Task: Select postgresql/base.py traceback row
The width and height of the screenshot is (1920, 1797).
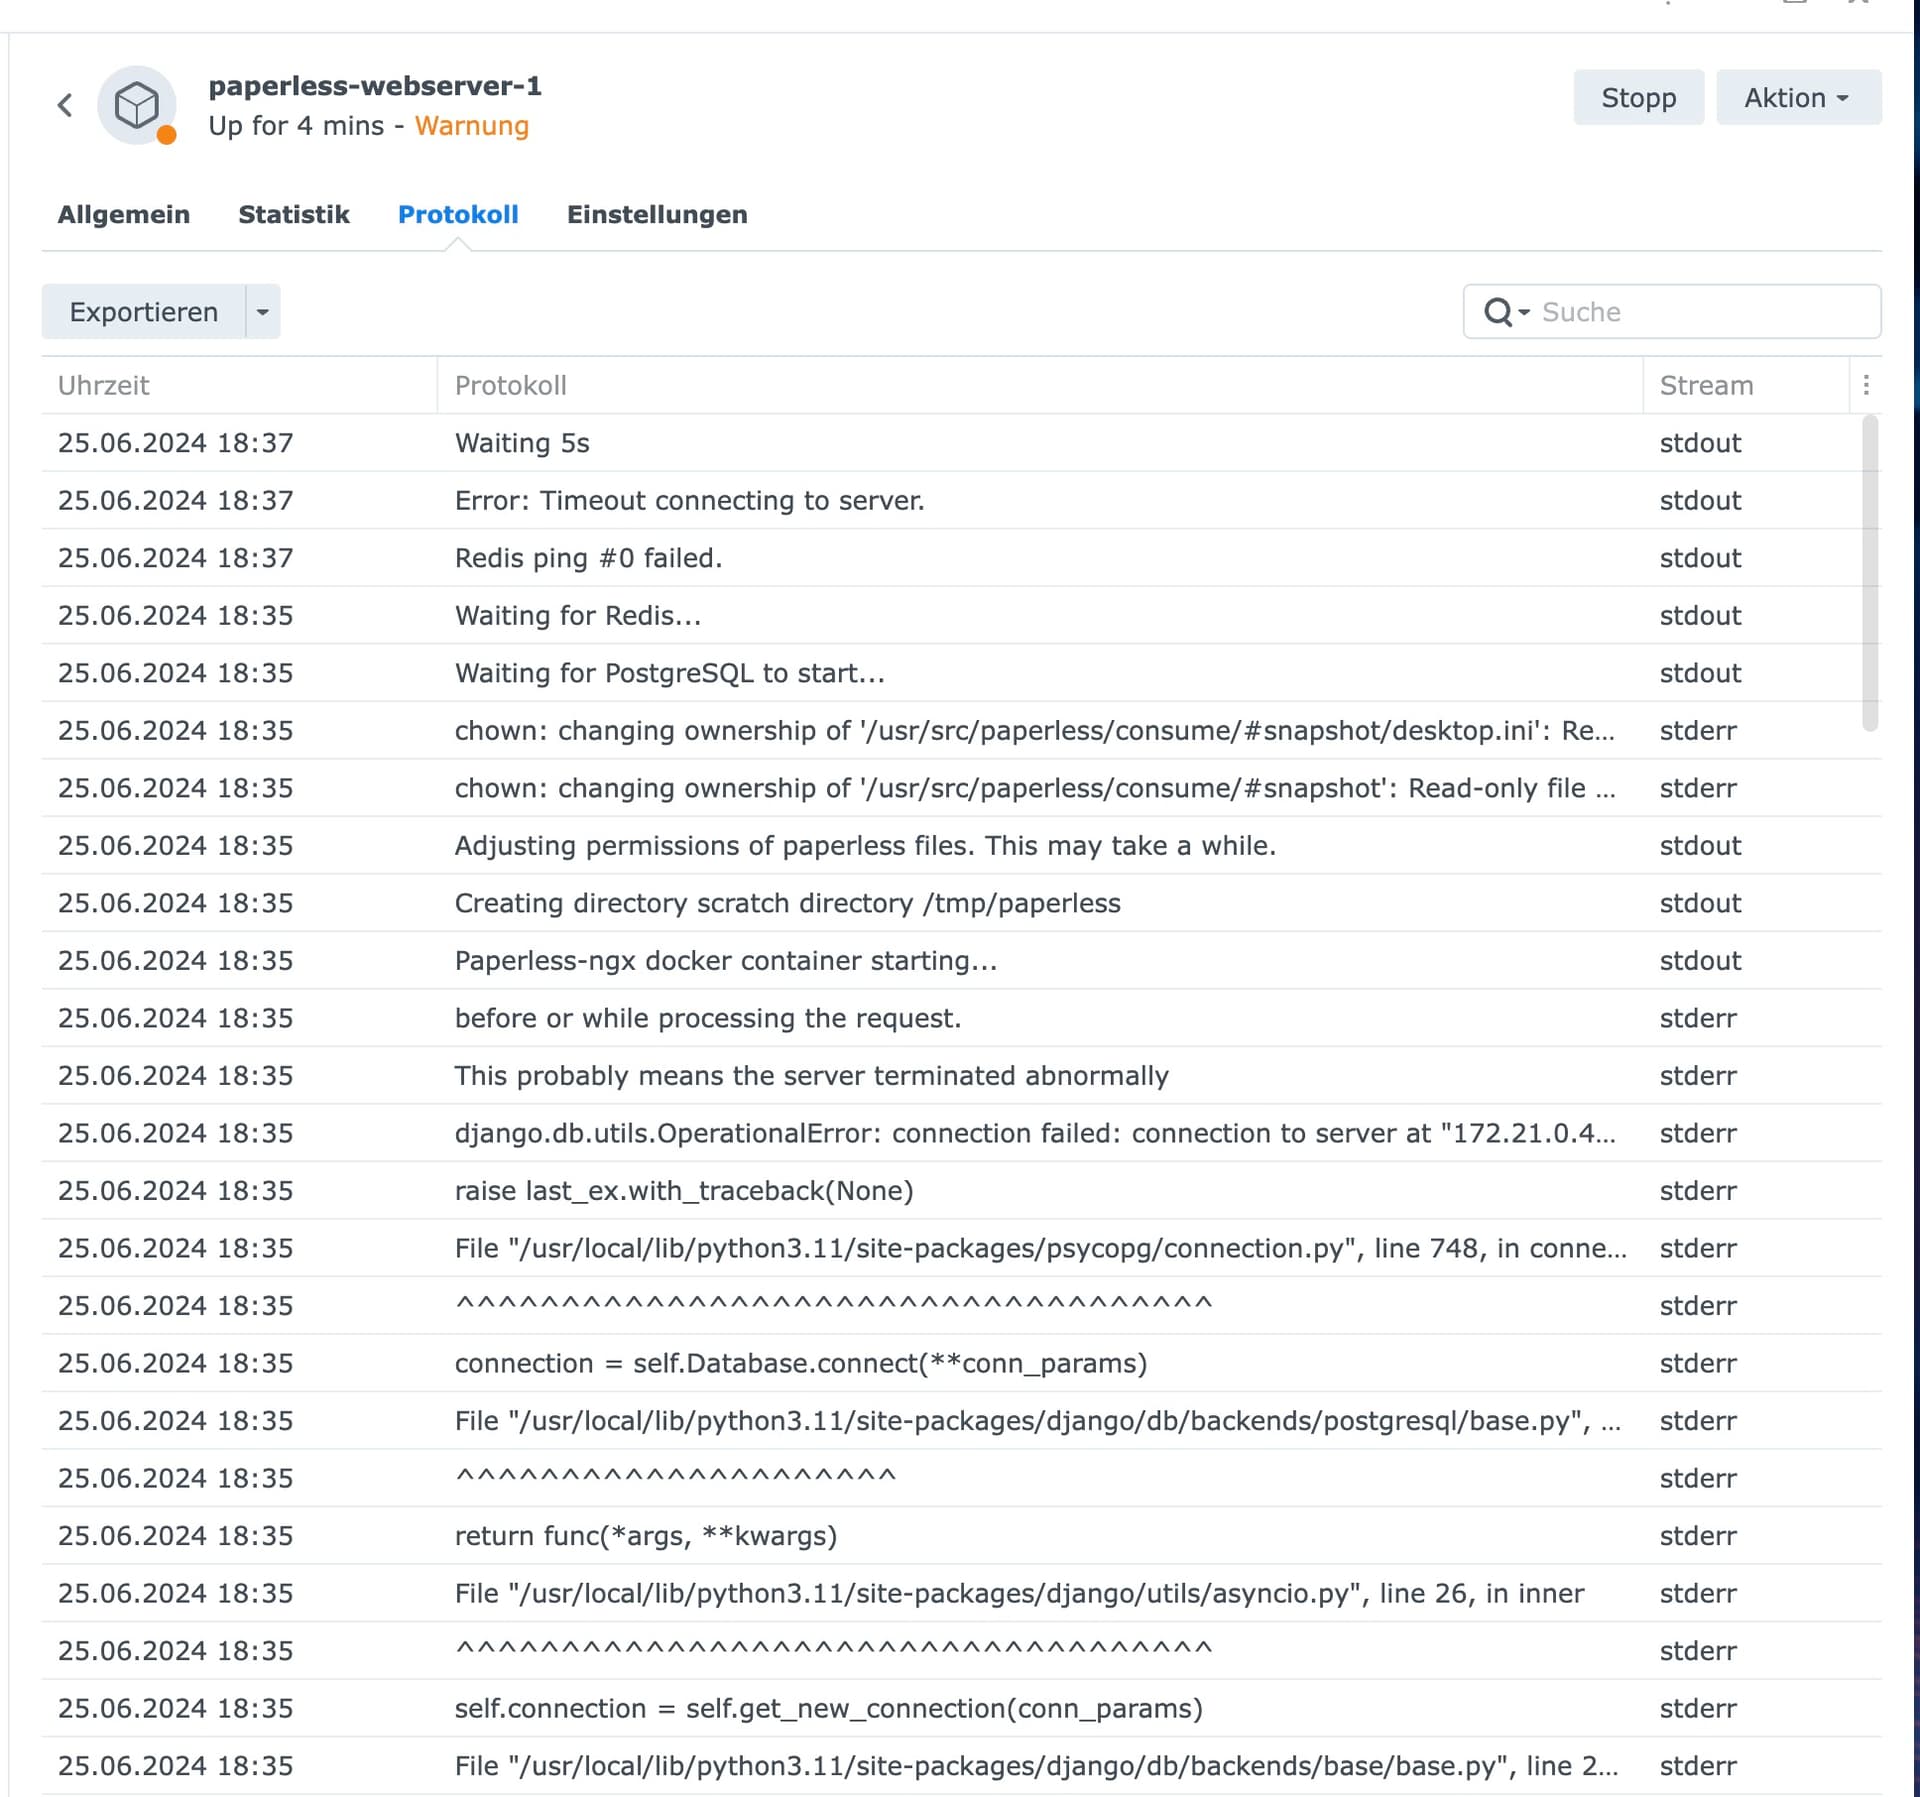Action: coord(961,1420)
